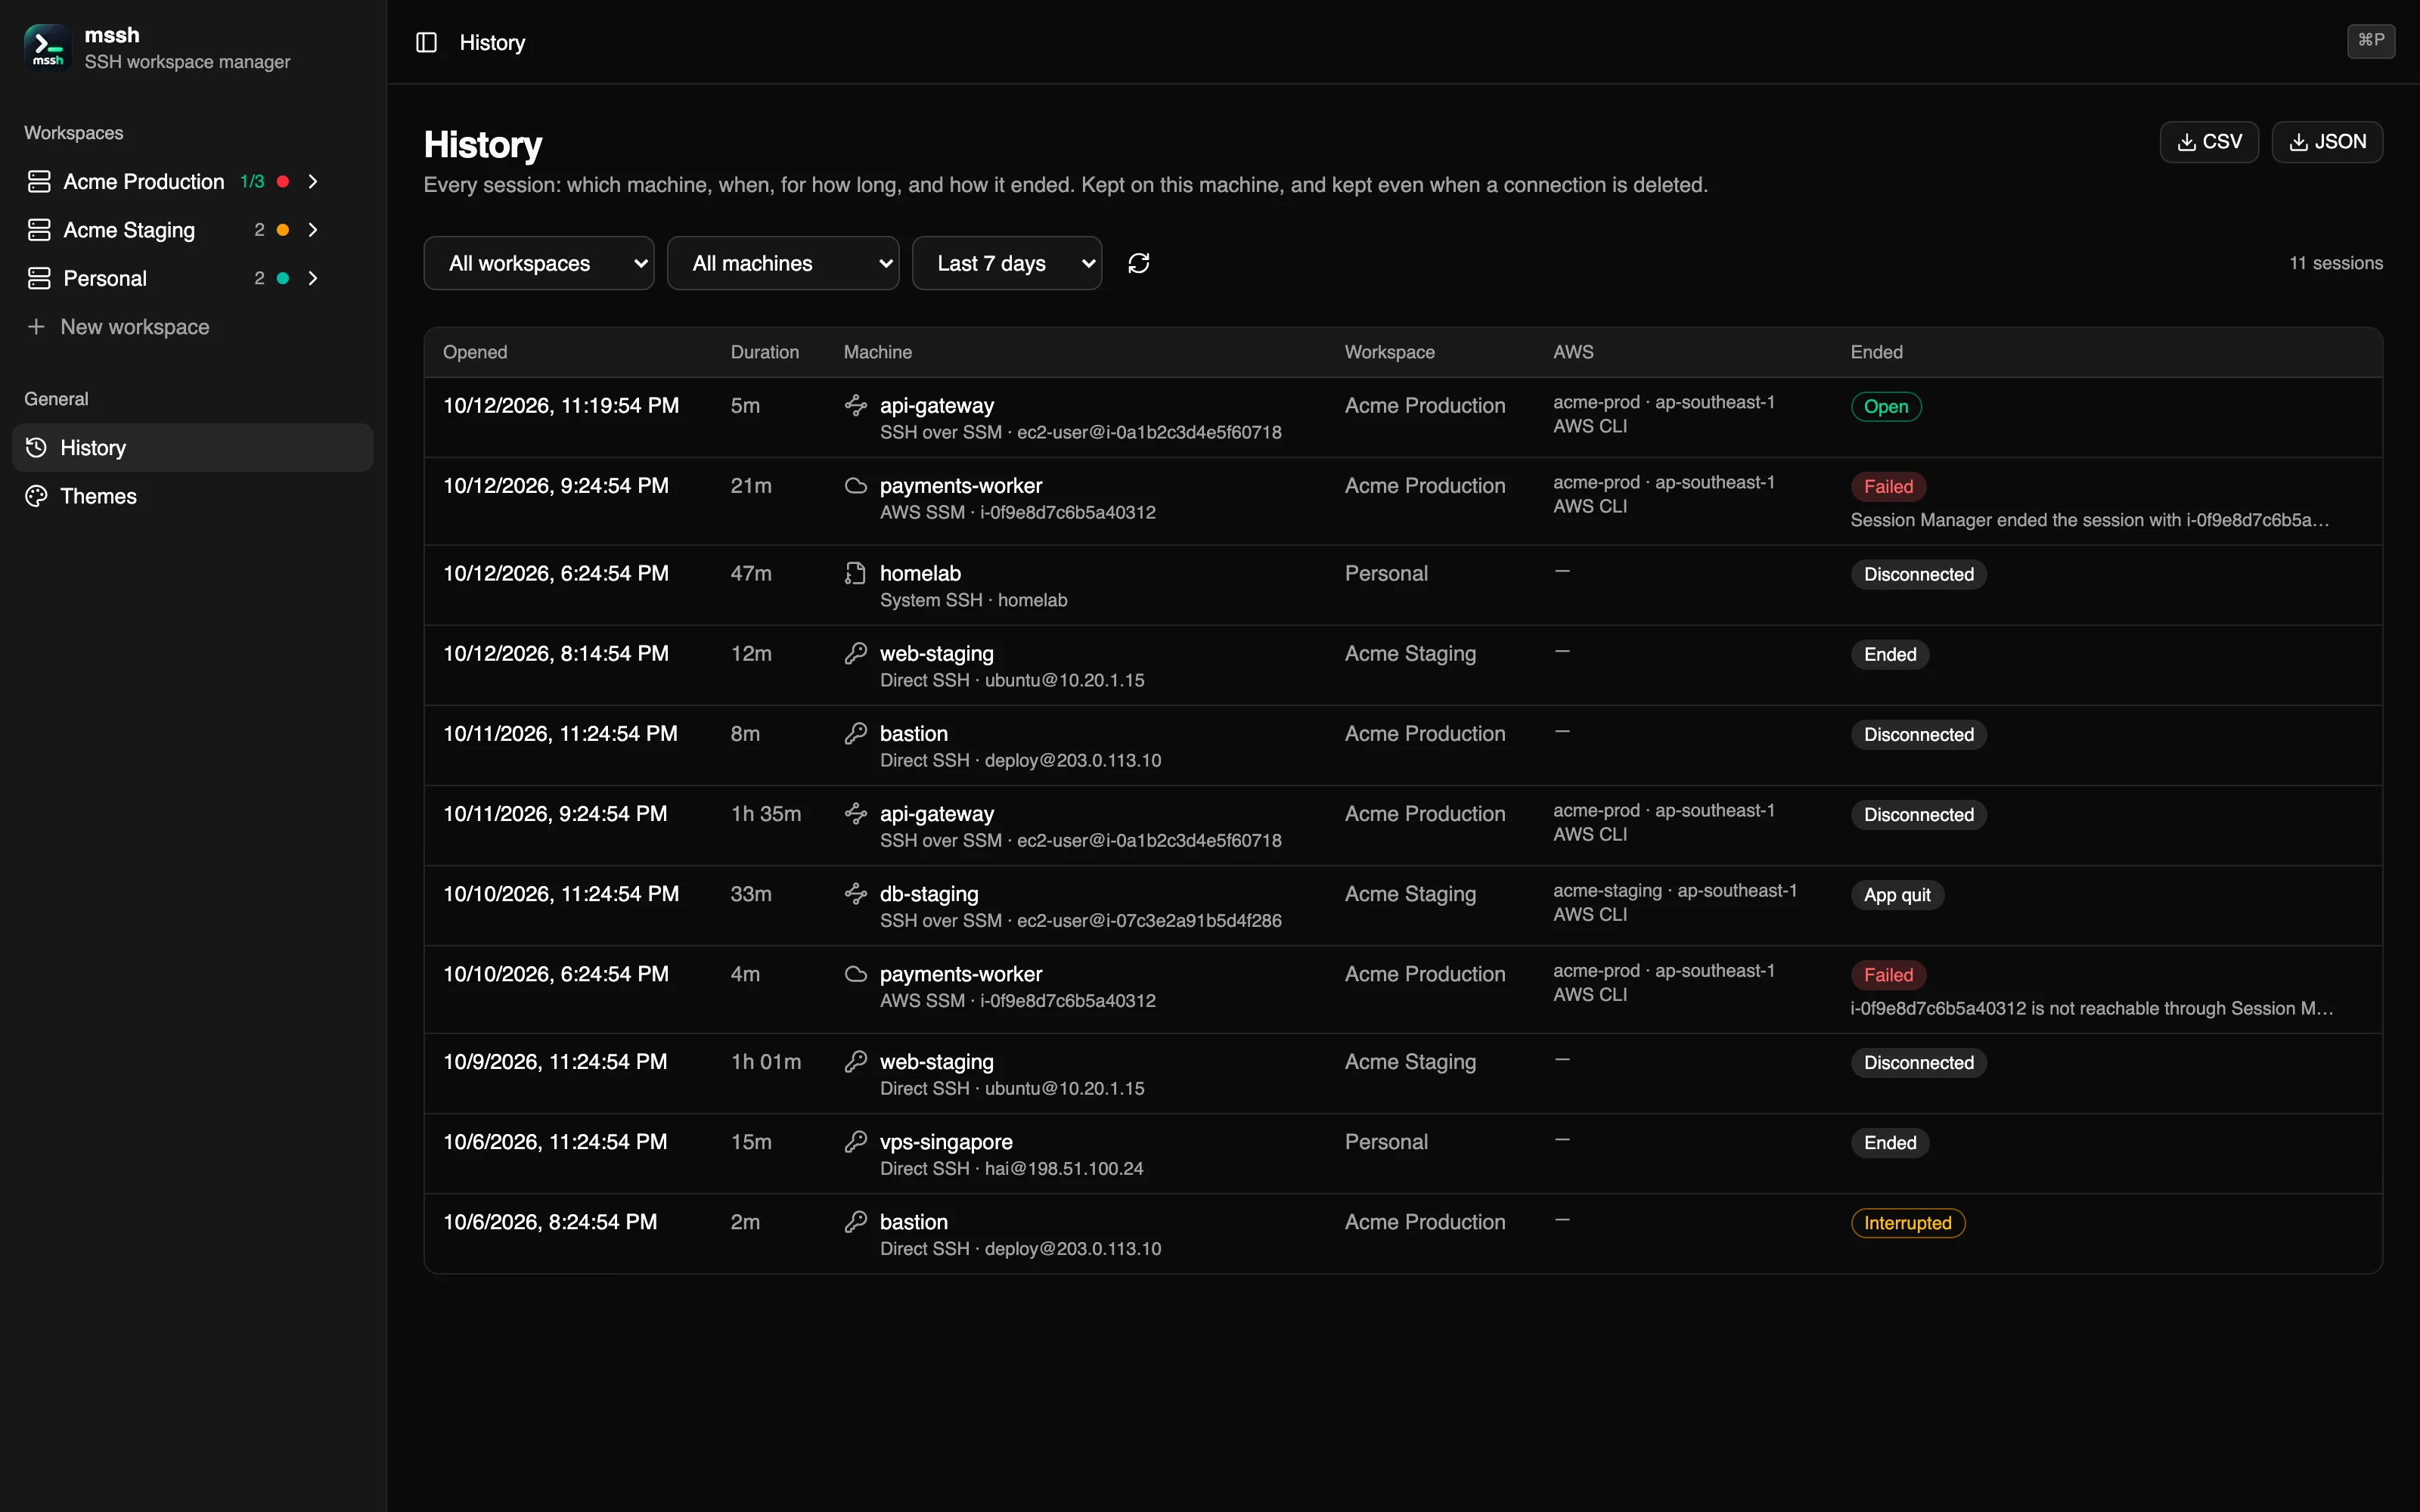Click the red status dot of Acme Production
Screen dimensions: 2420x1512
click(x=283, y=181)
